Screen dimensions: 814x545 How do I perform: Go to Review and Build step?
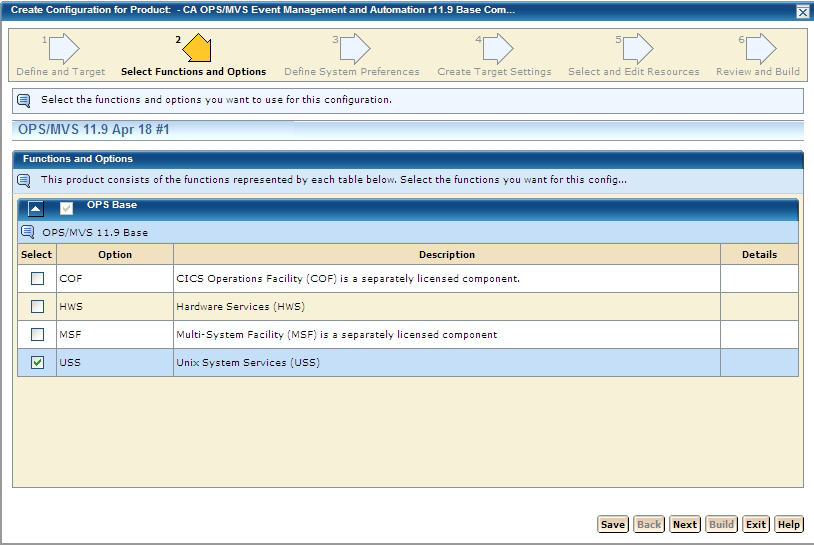758,72
